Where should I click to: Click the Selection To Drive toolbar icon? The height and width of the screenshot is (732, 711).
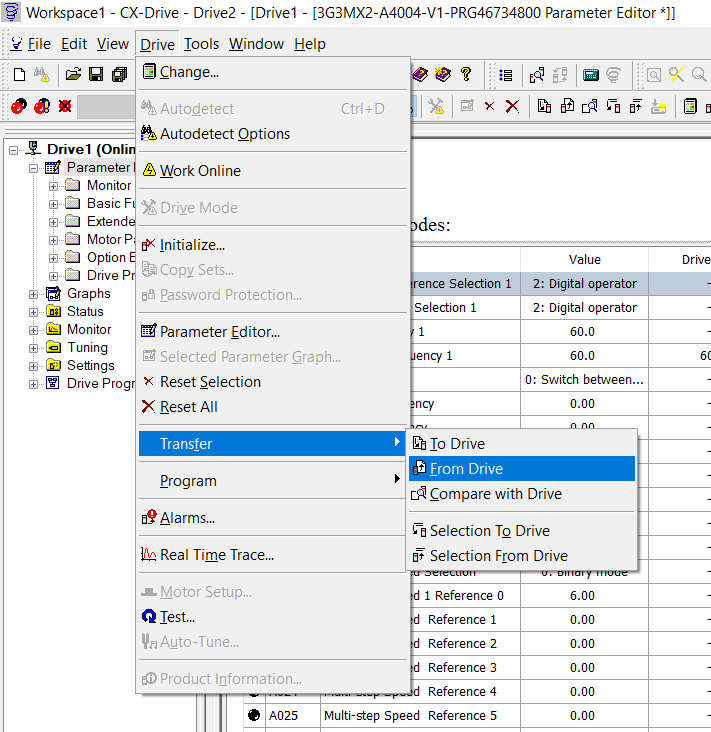pyautogui.click(x=613, y=106)
